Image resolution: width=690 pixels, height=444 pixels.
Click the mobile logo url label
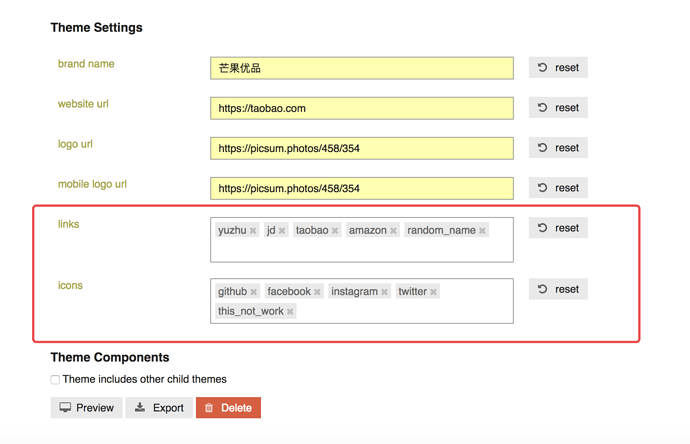(x=92, y=184)
